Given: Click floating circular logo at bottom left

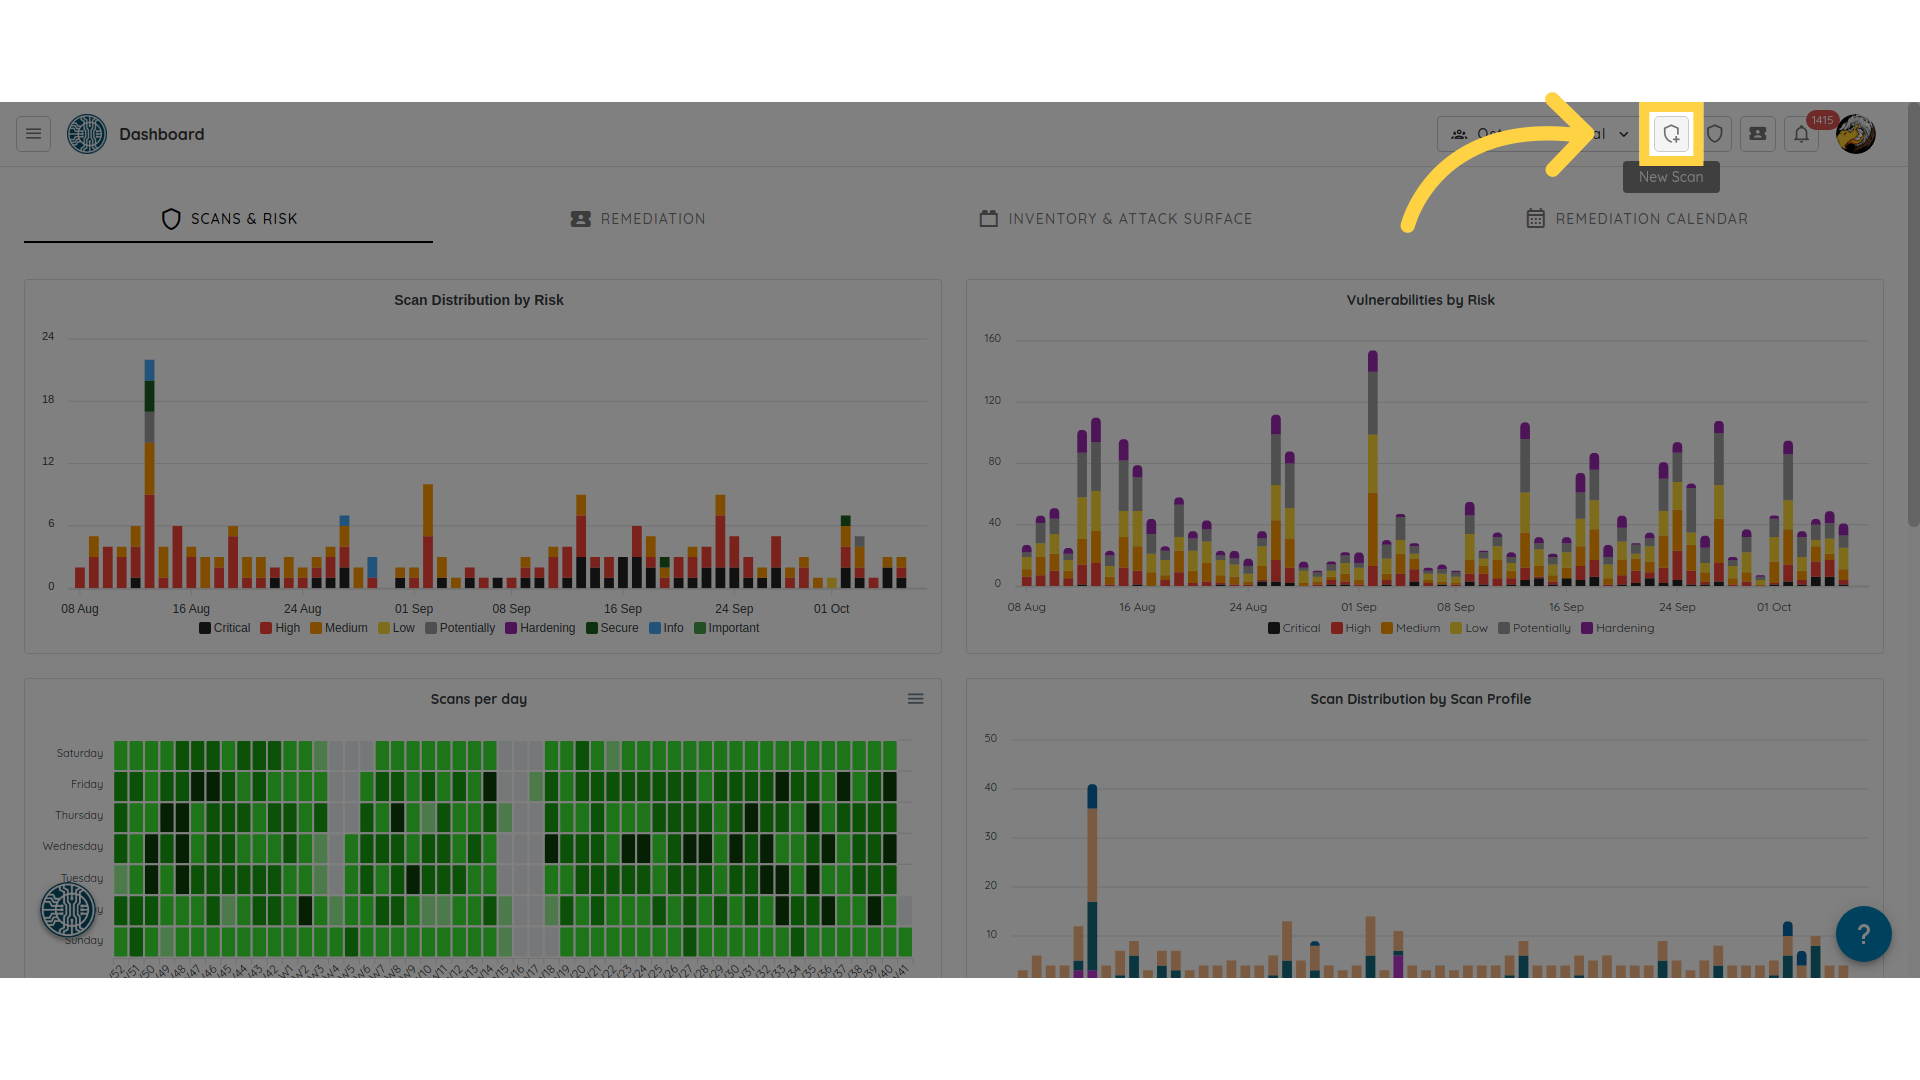Looking at the screenshot, I should (68, 910).
